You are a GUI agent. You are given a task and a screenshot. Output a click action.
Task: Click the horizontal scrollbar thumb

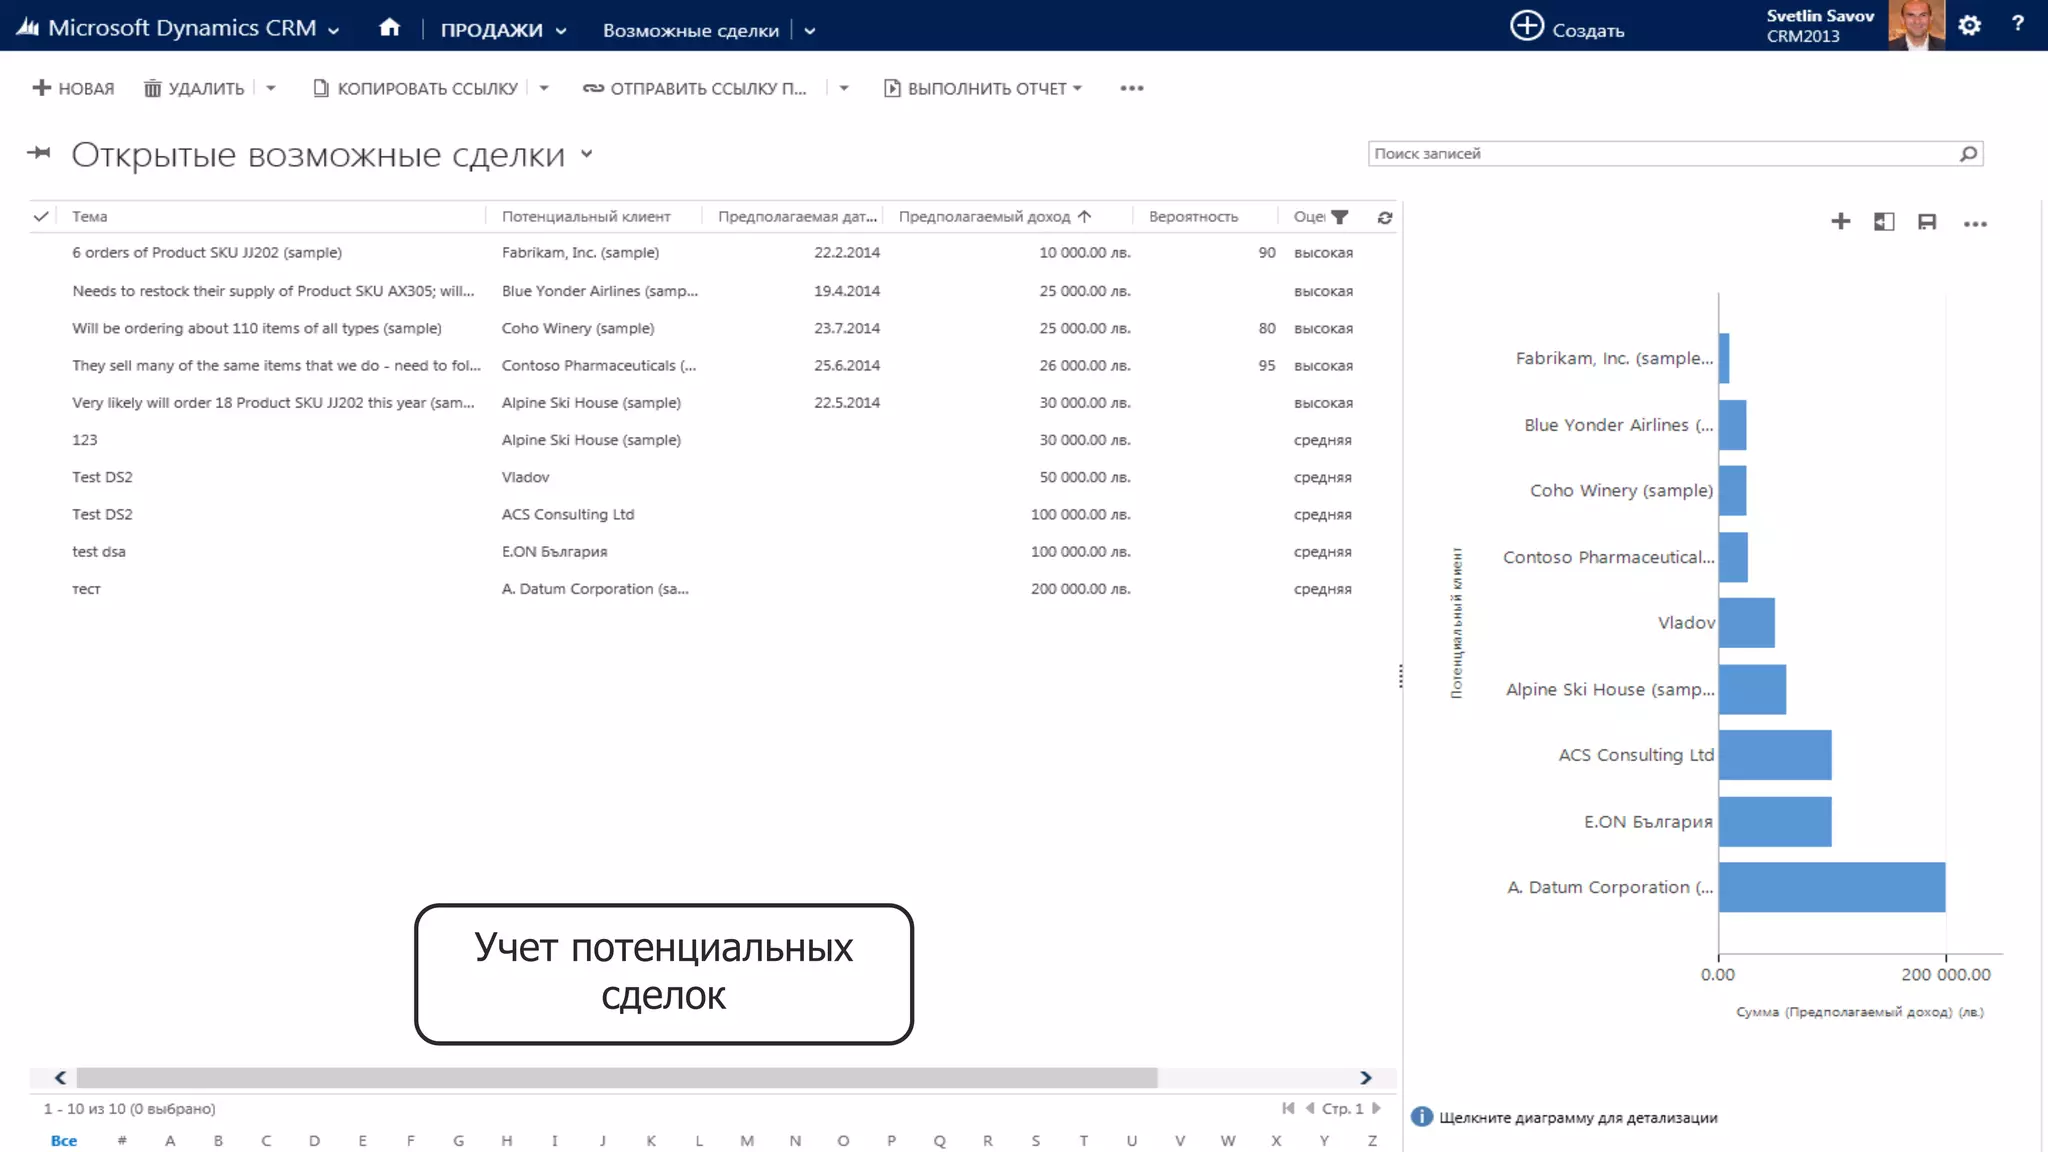pyautogui.click(x=617, y=1077)
